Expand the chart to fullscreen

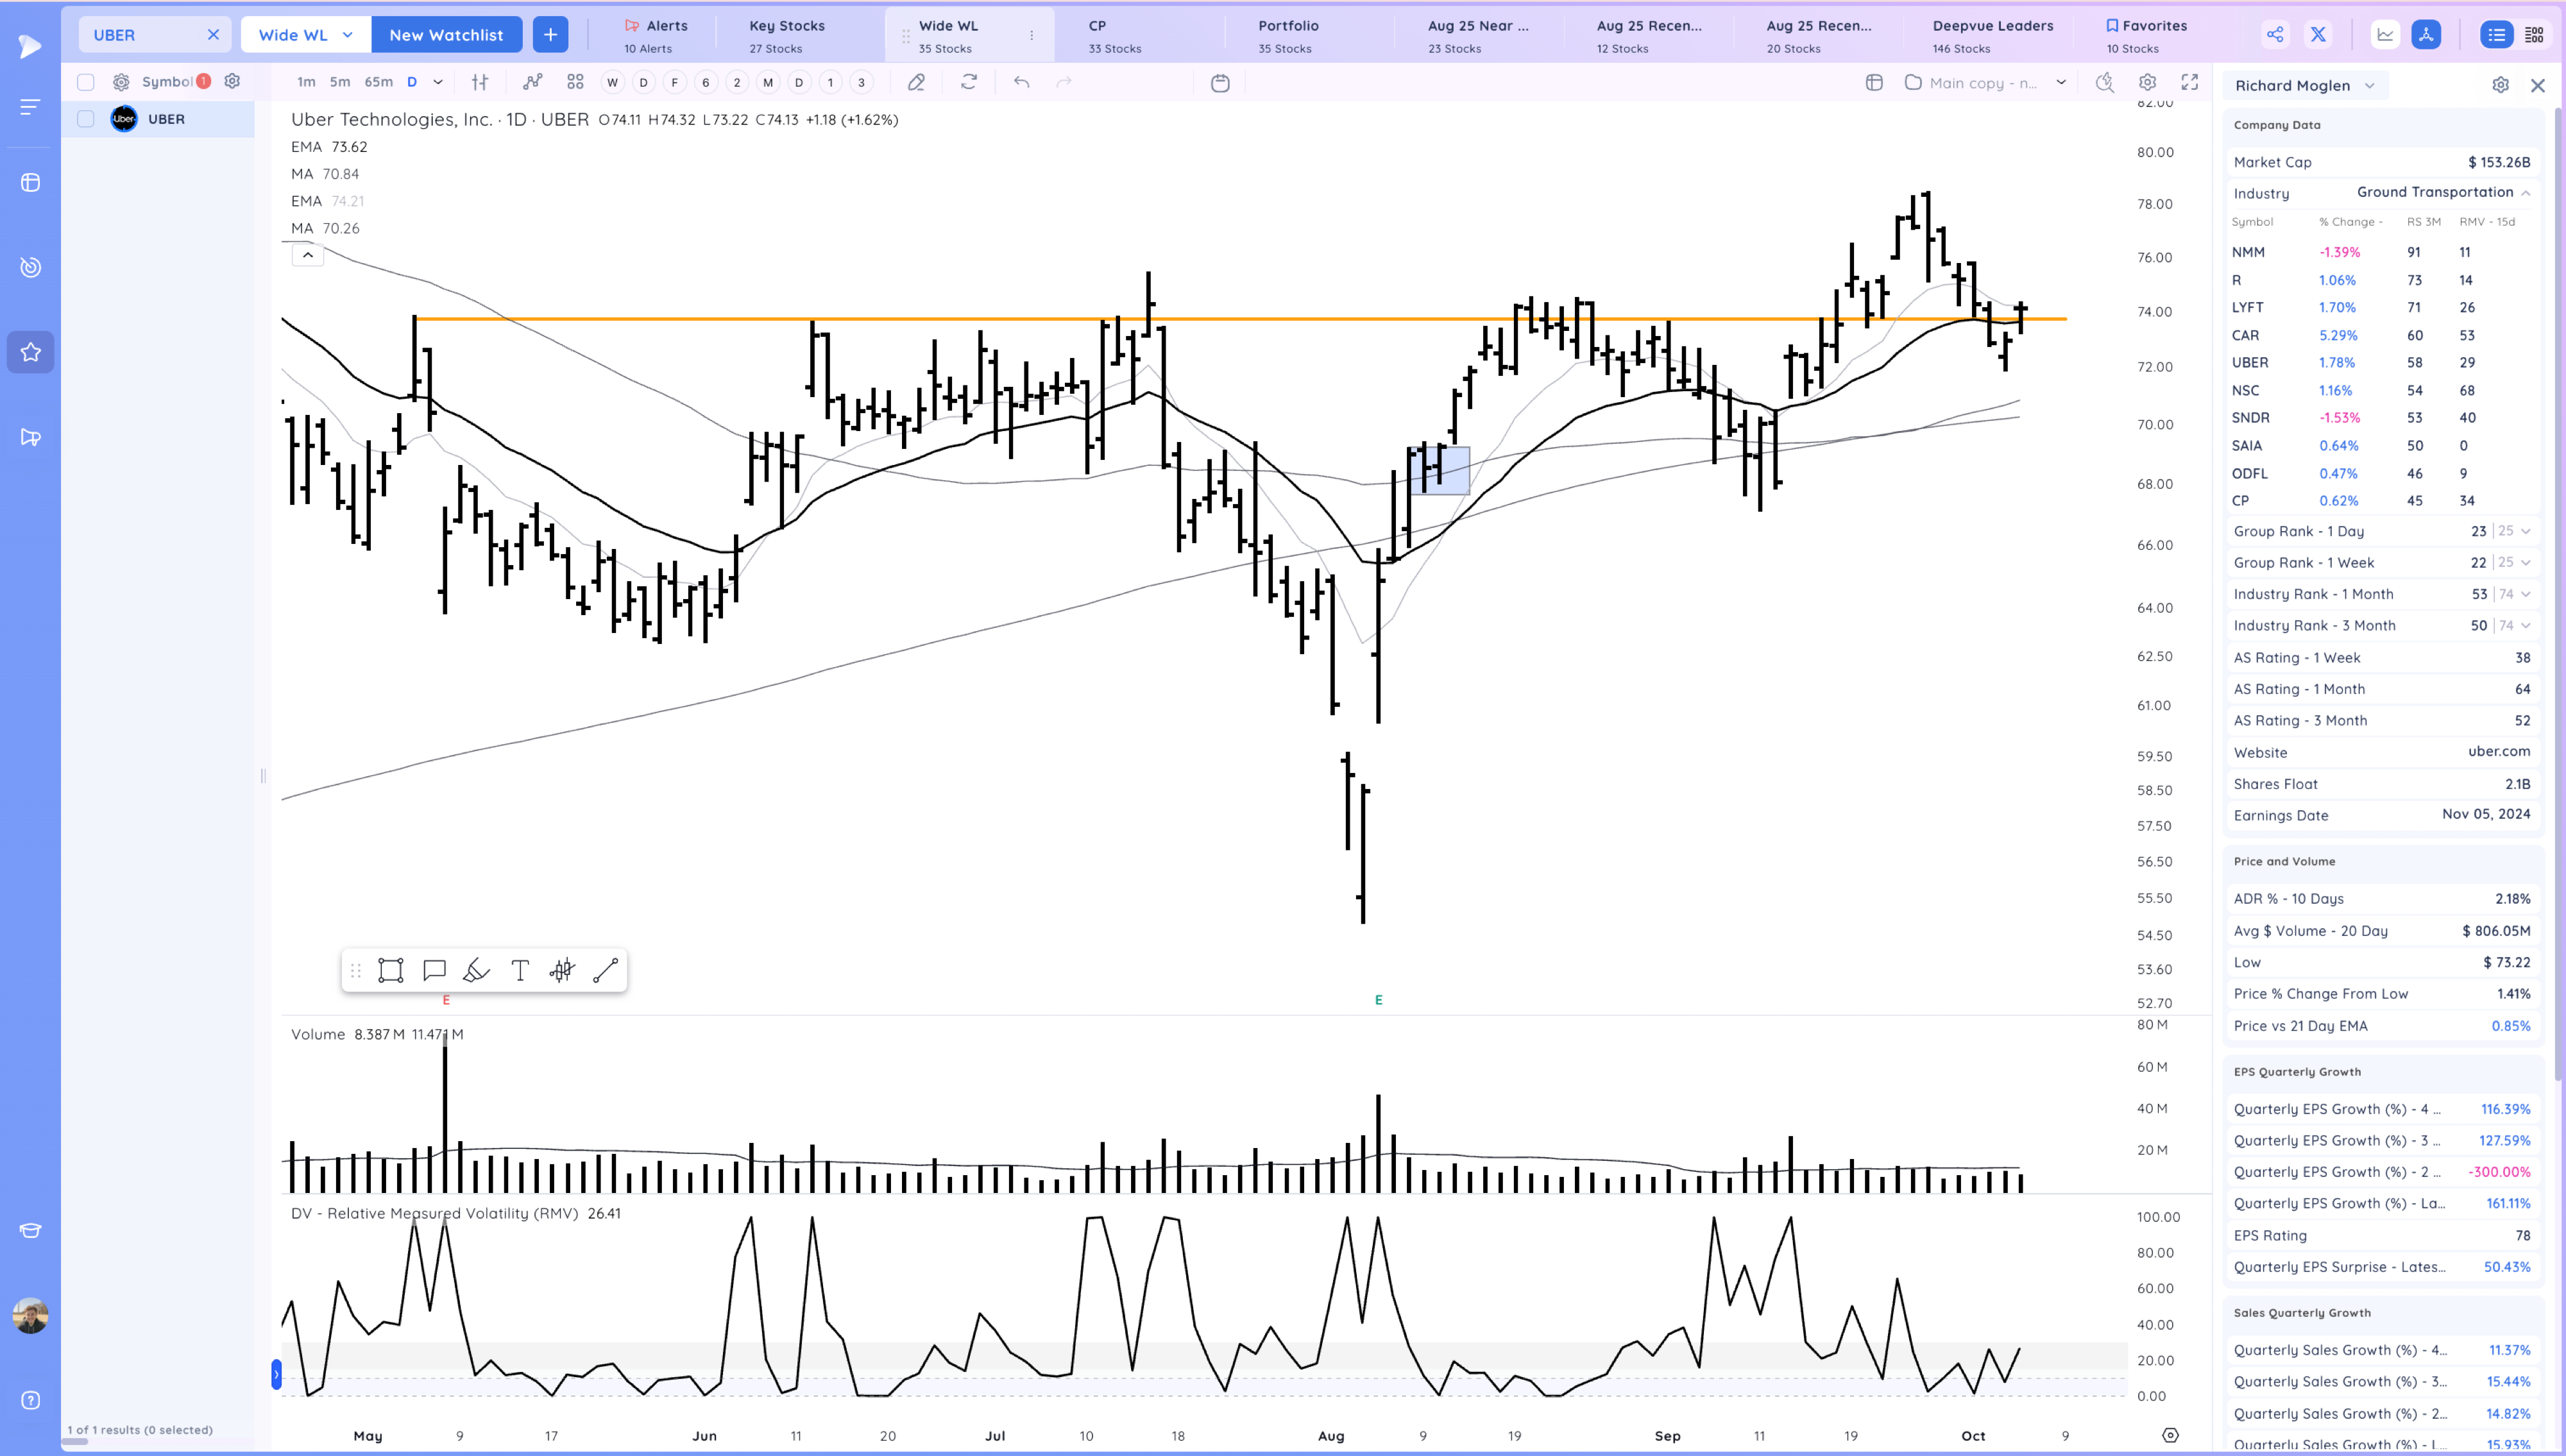pos(2190,83)
